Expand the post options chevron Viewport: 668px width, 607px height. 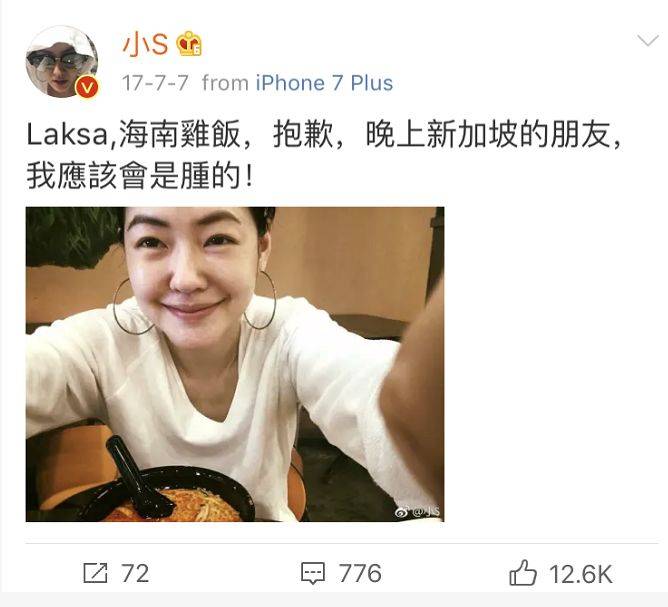pyautogui.click(x=648, y=41)
